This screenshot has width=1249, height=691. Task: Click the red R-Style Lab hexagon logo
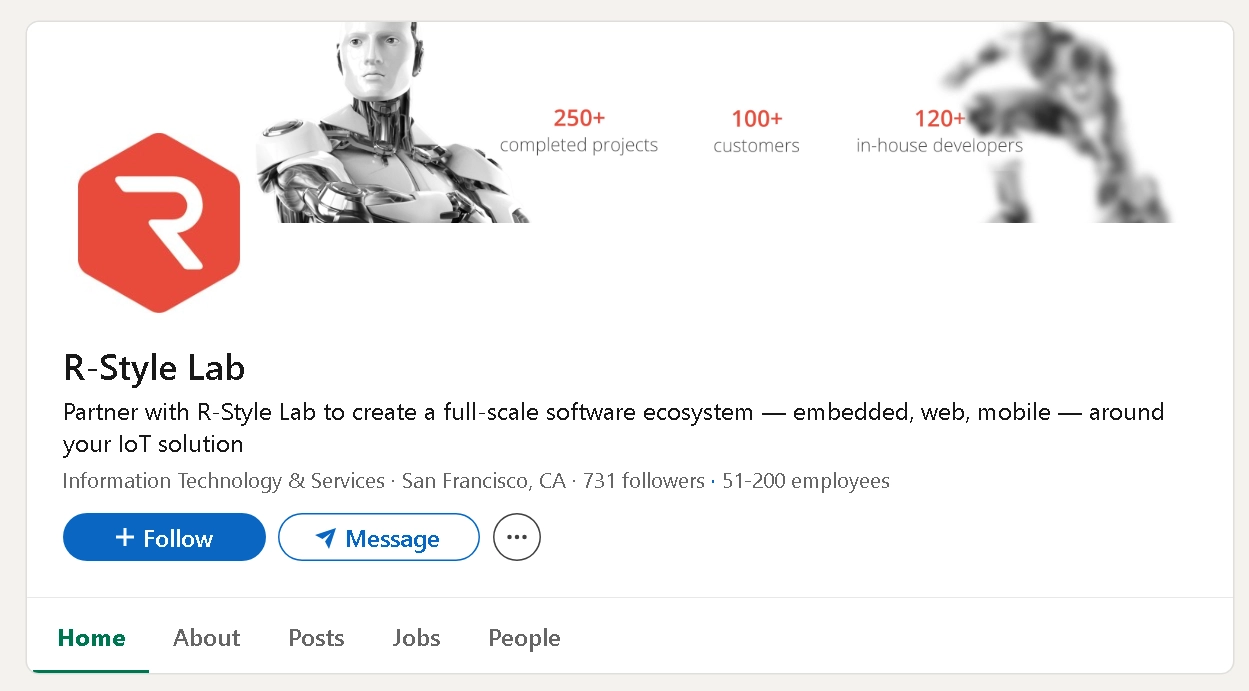click(x=159, y=223)
